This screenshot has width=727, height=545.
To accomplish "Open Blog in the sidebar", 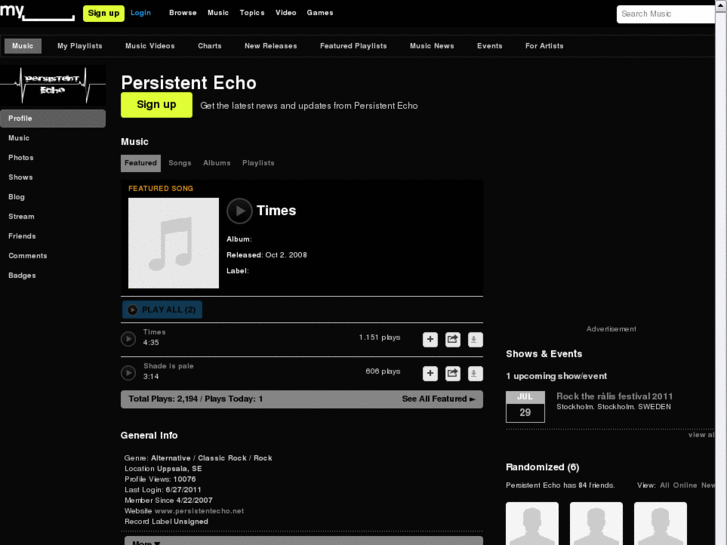I will (16, 197).
